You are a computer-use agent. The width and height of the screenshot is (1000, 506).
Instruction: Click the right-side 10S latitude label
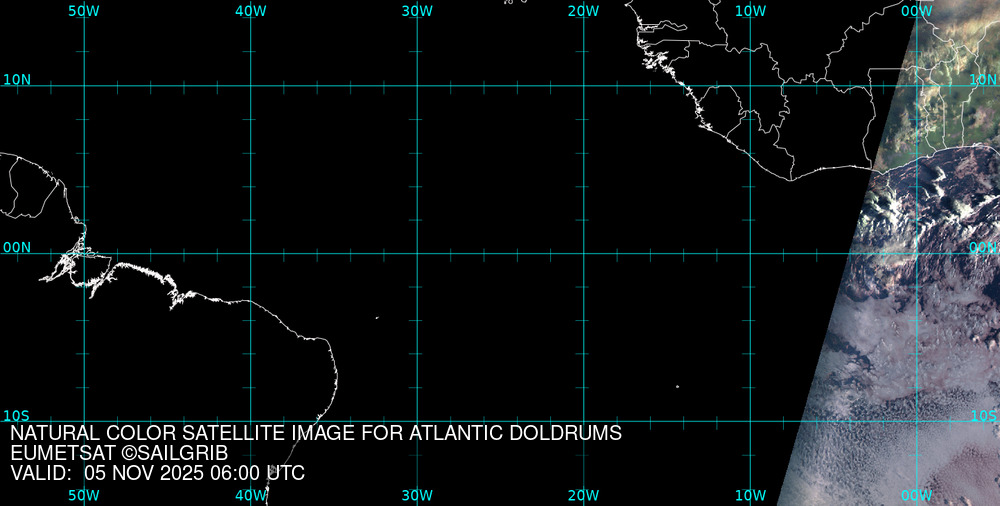tap(984, 415)
